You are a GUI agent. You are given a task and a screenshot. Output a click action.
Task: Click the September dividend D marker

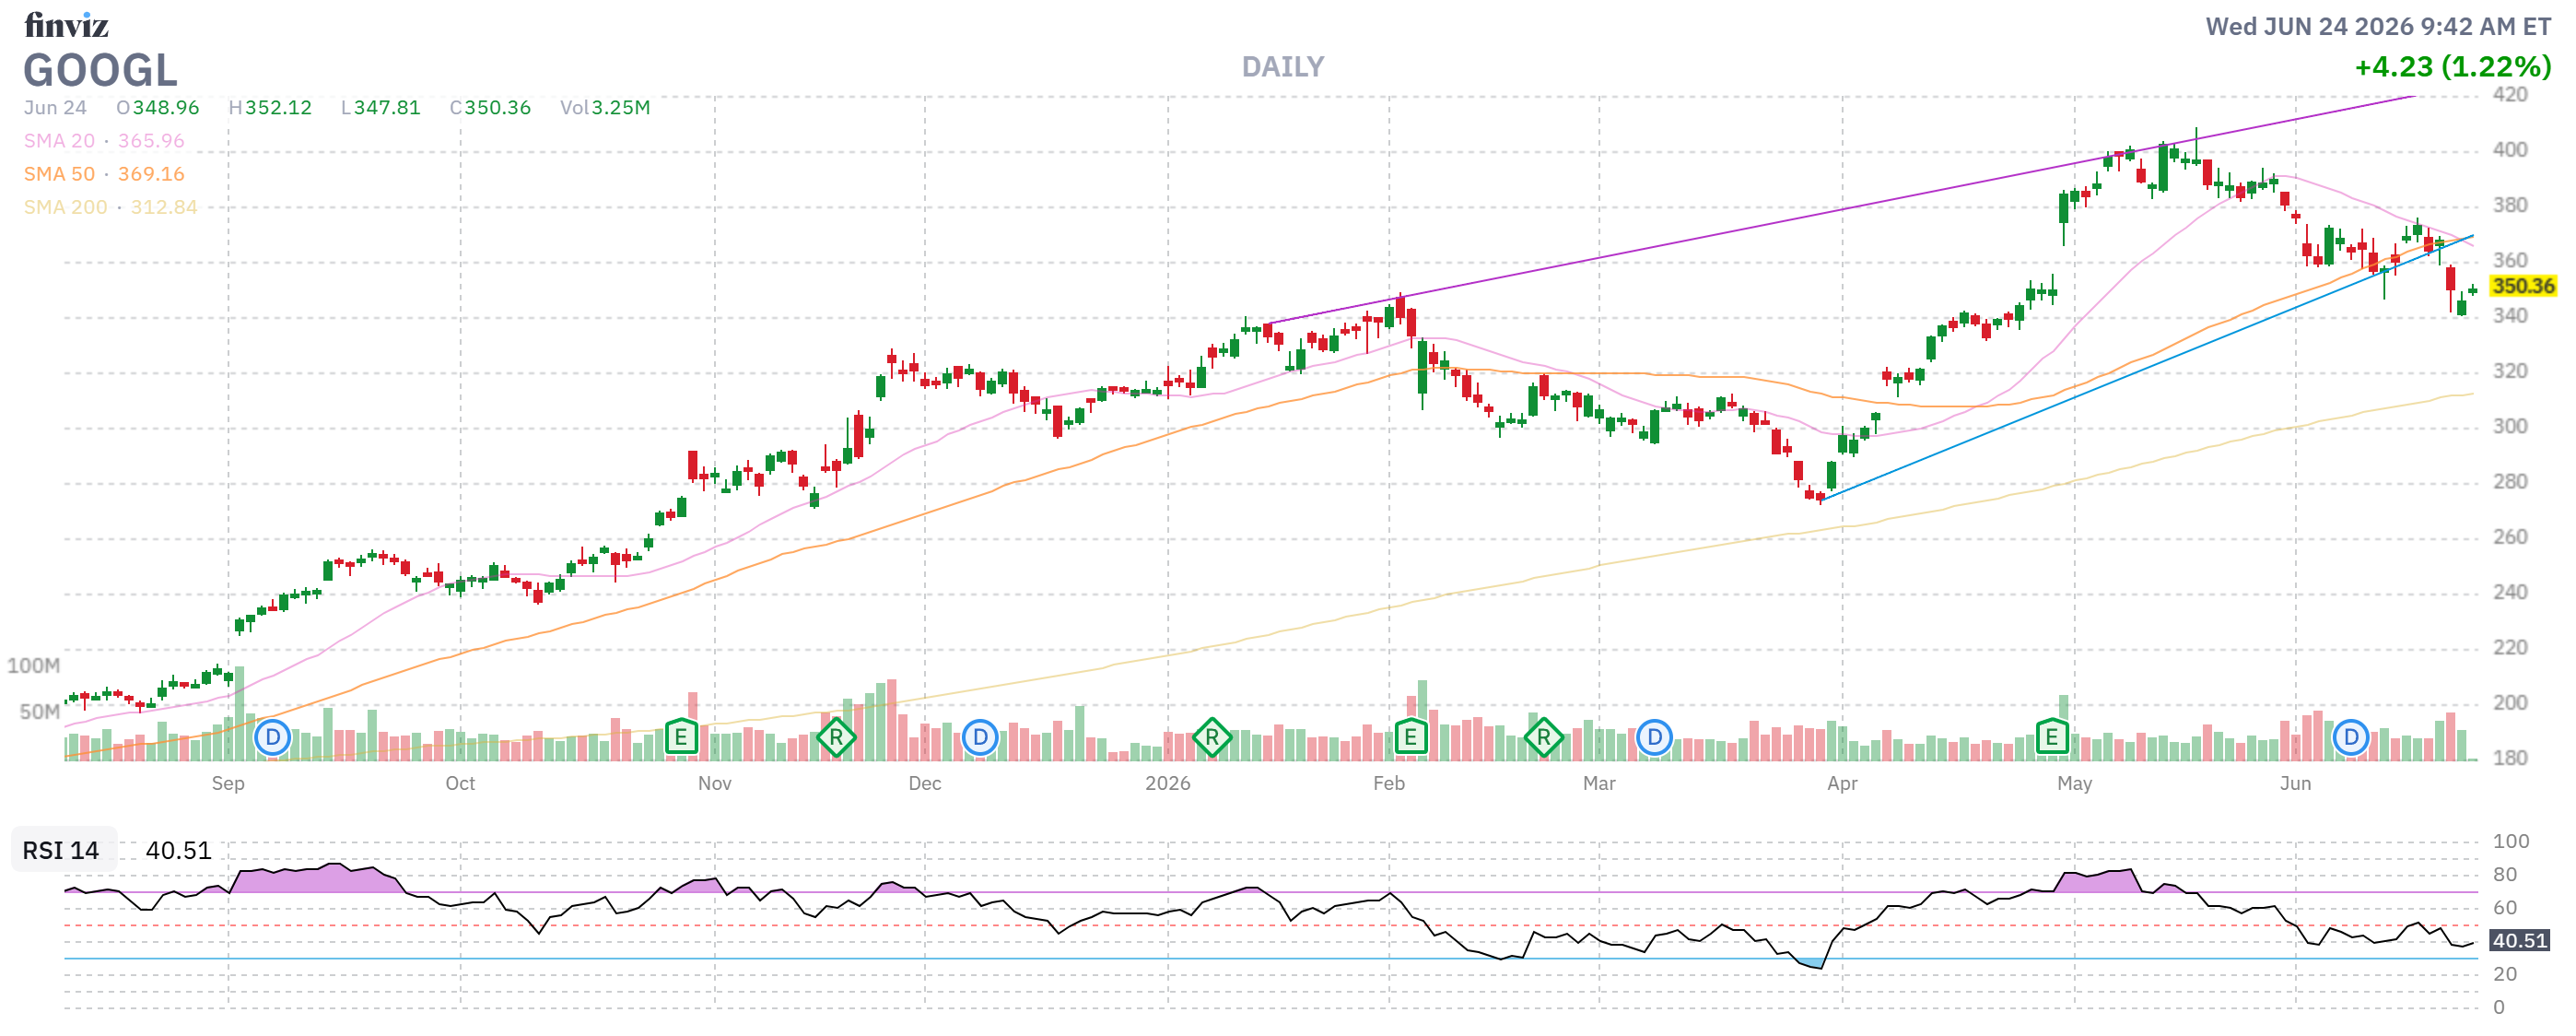tap(272, 738)
